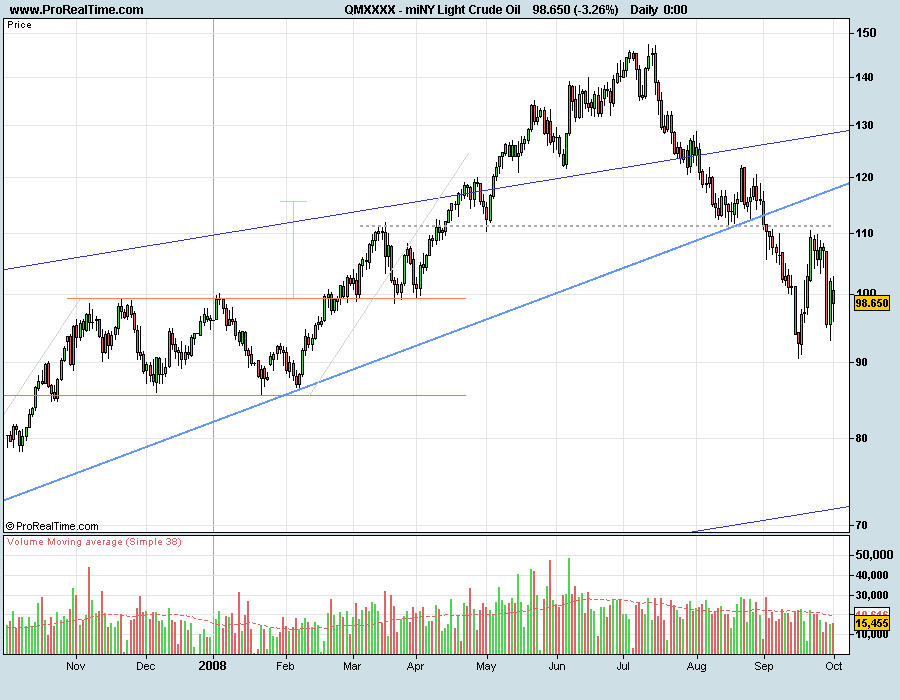Select the light blue vertical measurement marker
Viewport: 900px width, 700px height.
point(293,249)
